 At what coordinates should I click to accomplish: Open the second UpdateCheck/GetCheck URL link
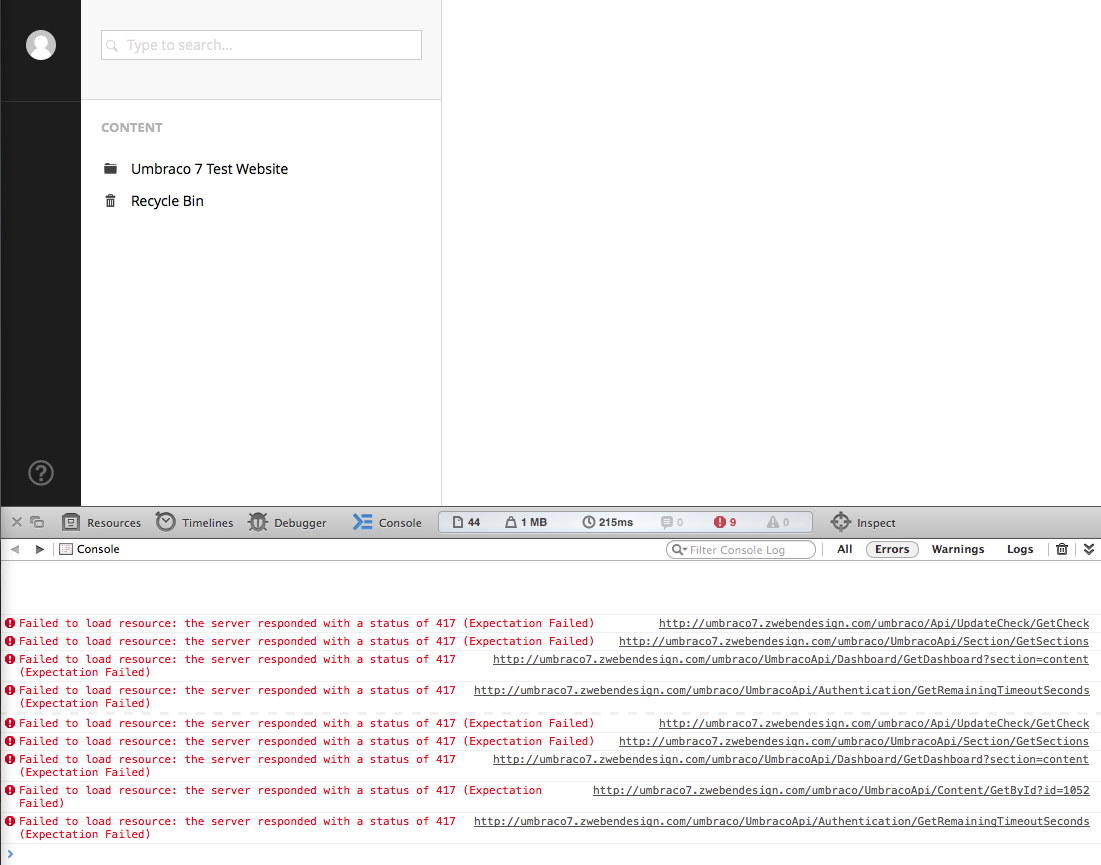pyautogui.click(x=874, y=723)
